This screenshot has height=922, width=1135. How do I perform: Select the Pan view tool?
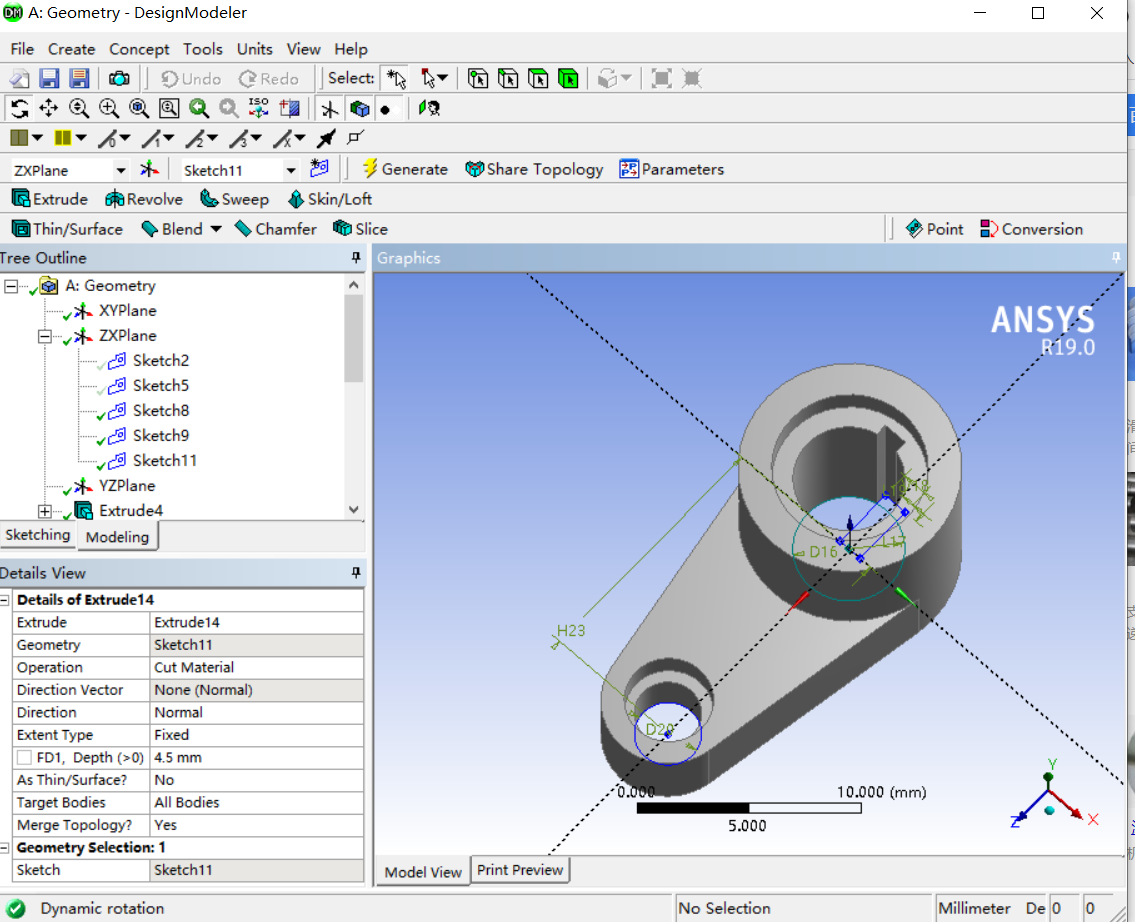point(48,109)
